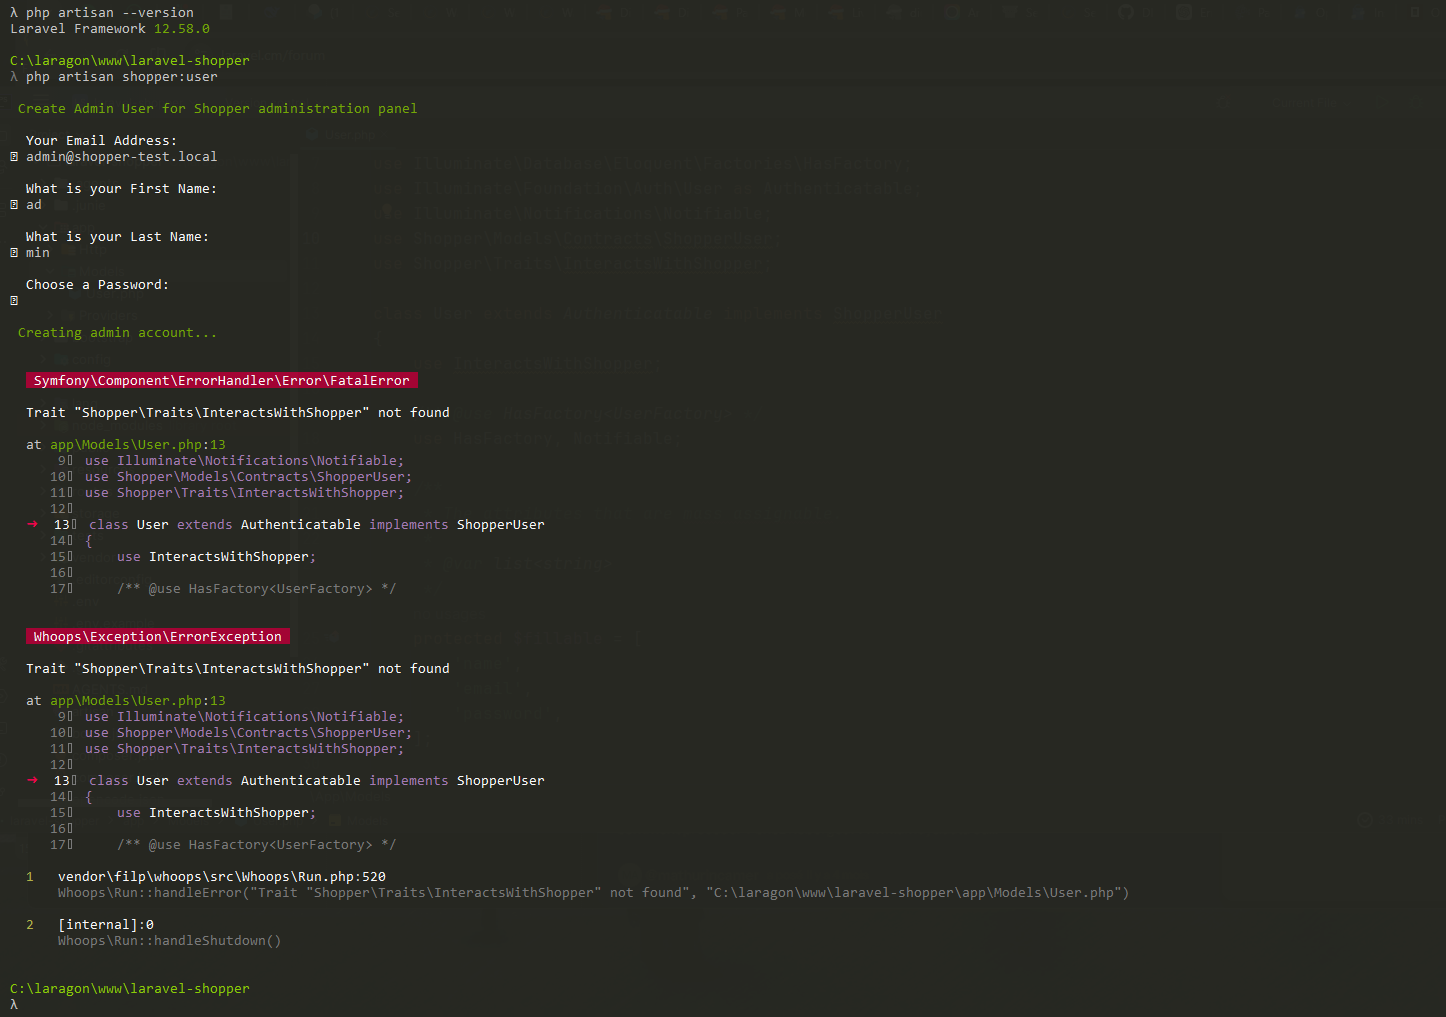This screenshot has height=1017, width=1446.
Task: Click the 'Laravel Framework 12.58.0' output line
Action: pos(110,29)
